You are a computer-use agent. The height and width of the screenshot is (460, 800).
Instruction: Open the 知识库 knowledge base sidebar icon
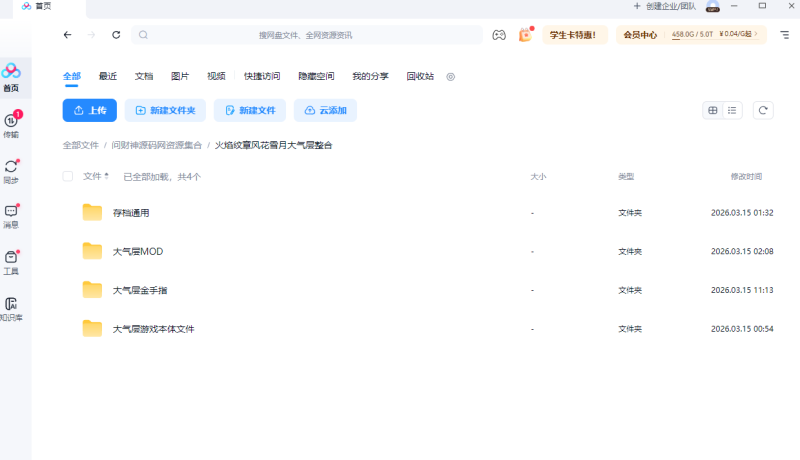click(11, 309)
